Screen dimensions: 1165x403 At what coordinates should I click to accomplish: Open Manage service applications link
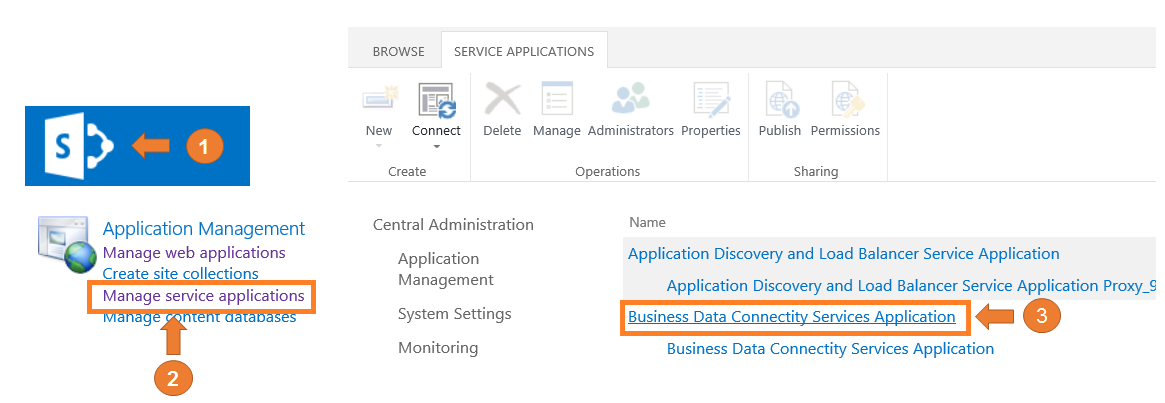coord(203,296)
